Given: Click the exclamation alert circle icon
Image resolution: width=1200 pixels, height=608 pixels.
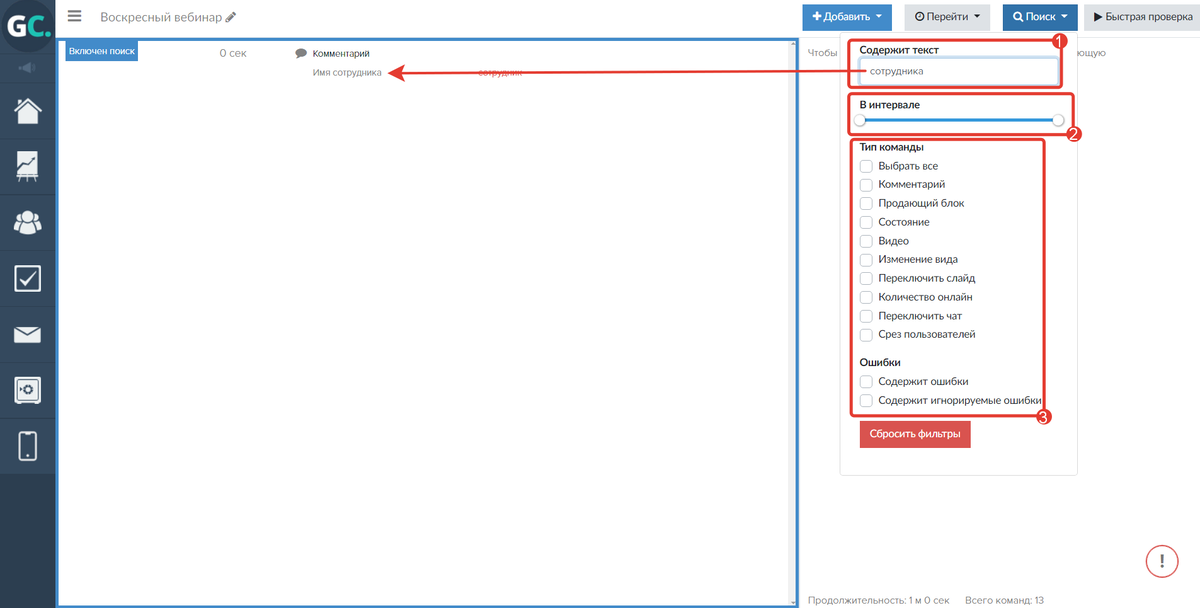Looking at the screenshot, I should coord(1162,559).
